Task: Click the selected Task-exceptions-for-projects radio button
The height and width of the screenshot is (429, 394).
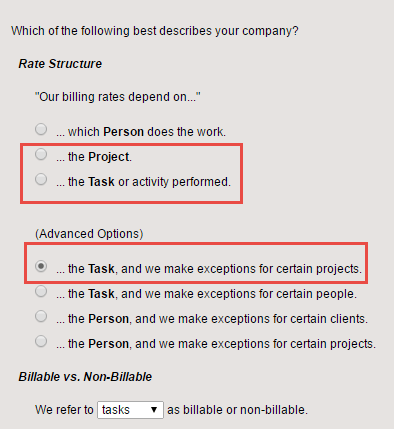Action: pos(41,266)
